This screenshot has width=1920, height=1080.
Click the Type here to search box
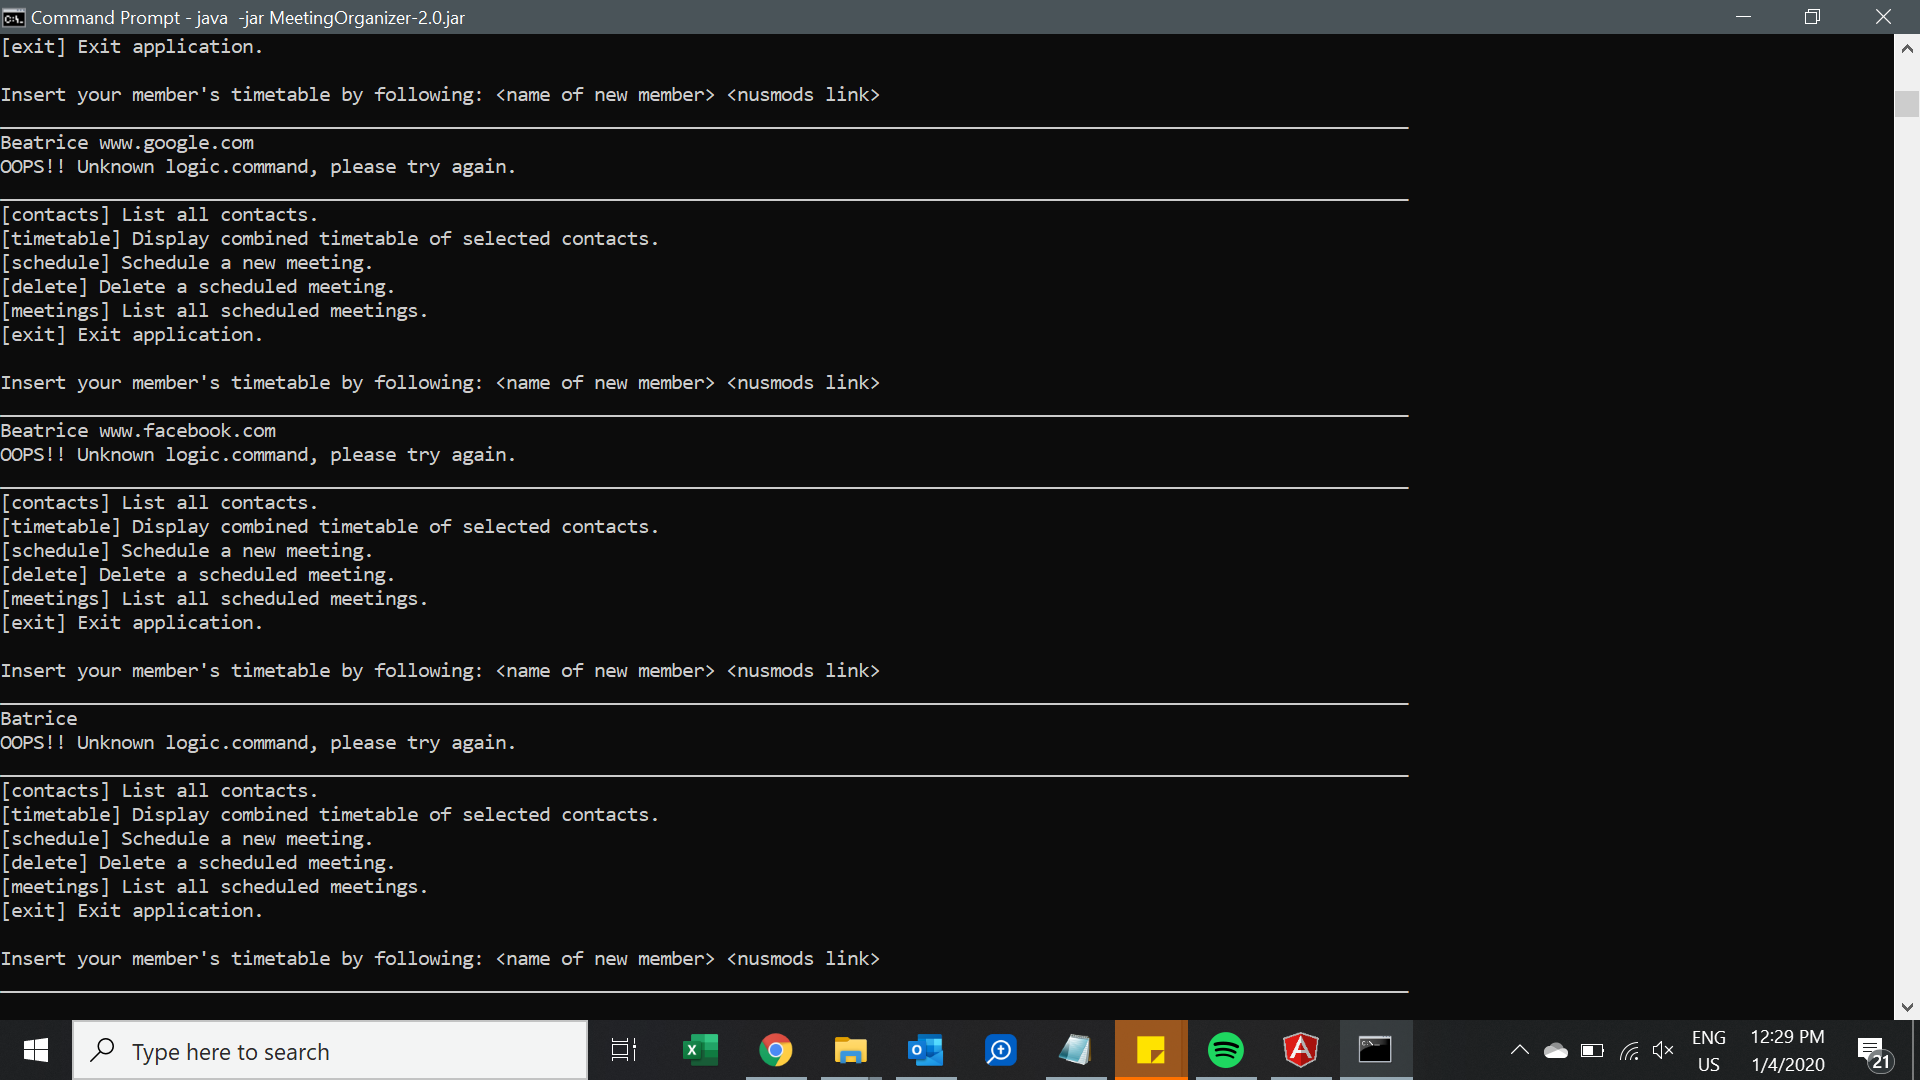[330, 1050]
